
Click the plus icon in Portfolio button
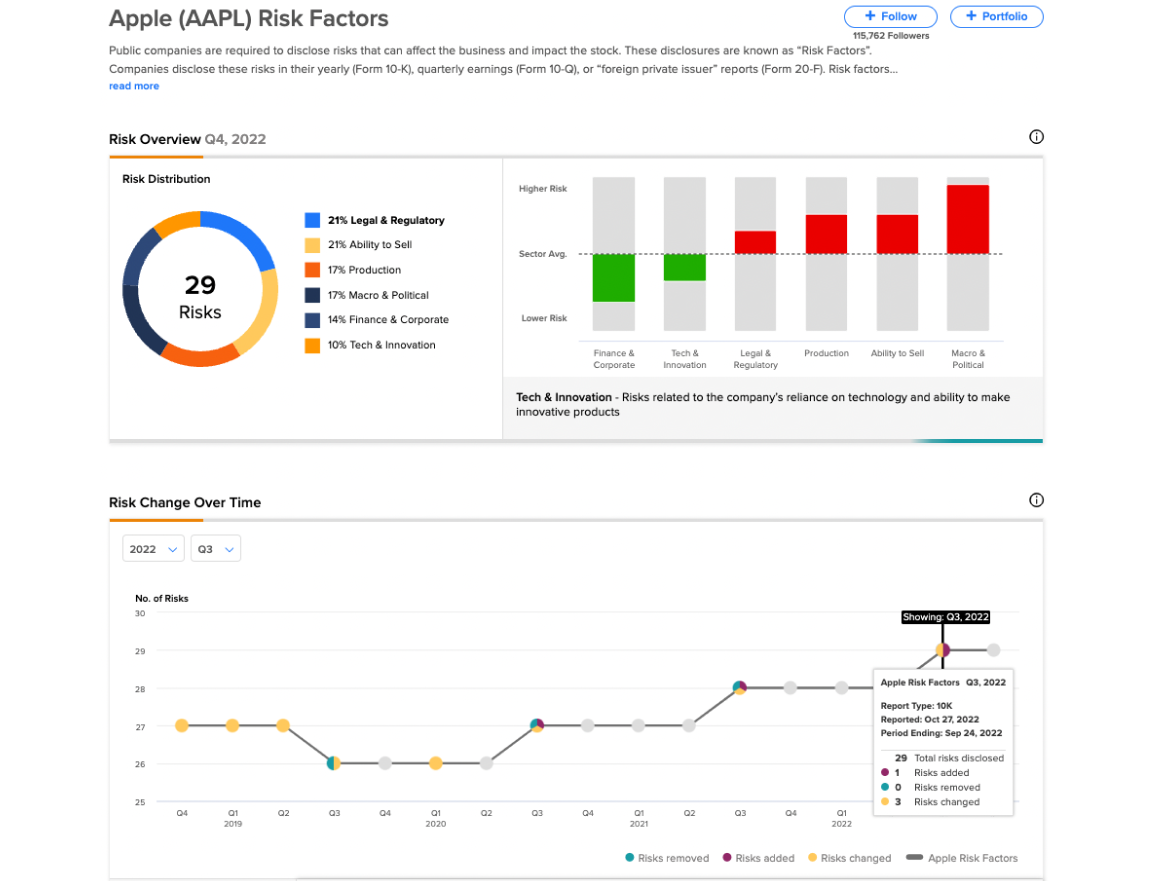click(971, 16)
